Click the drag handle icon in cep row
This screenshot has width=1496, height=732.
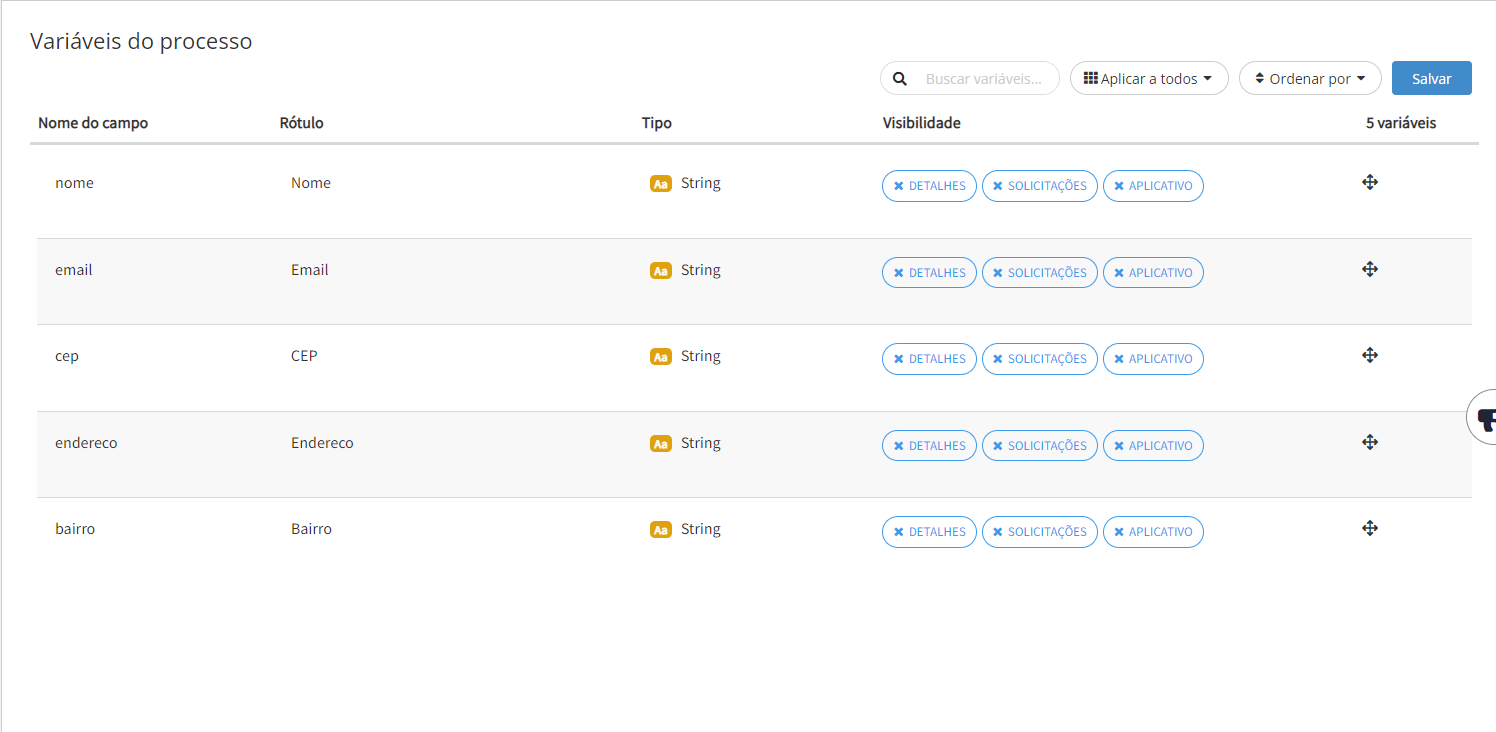coord(1370,355)
